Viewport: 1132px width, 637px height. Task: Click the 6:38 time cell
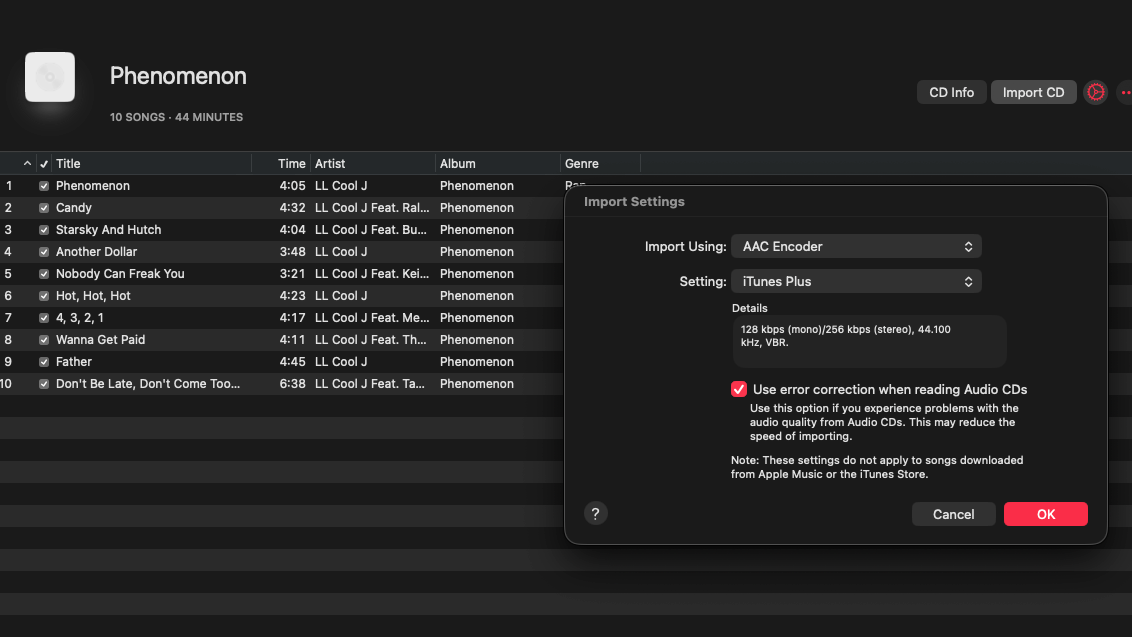point(292,384)
